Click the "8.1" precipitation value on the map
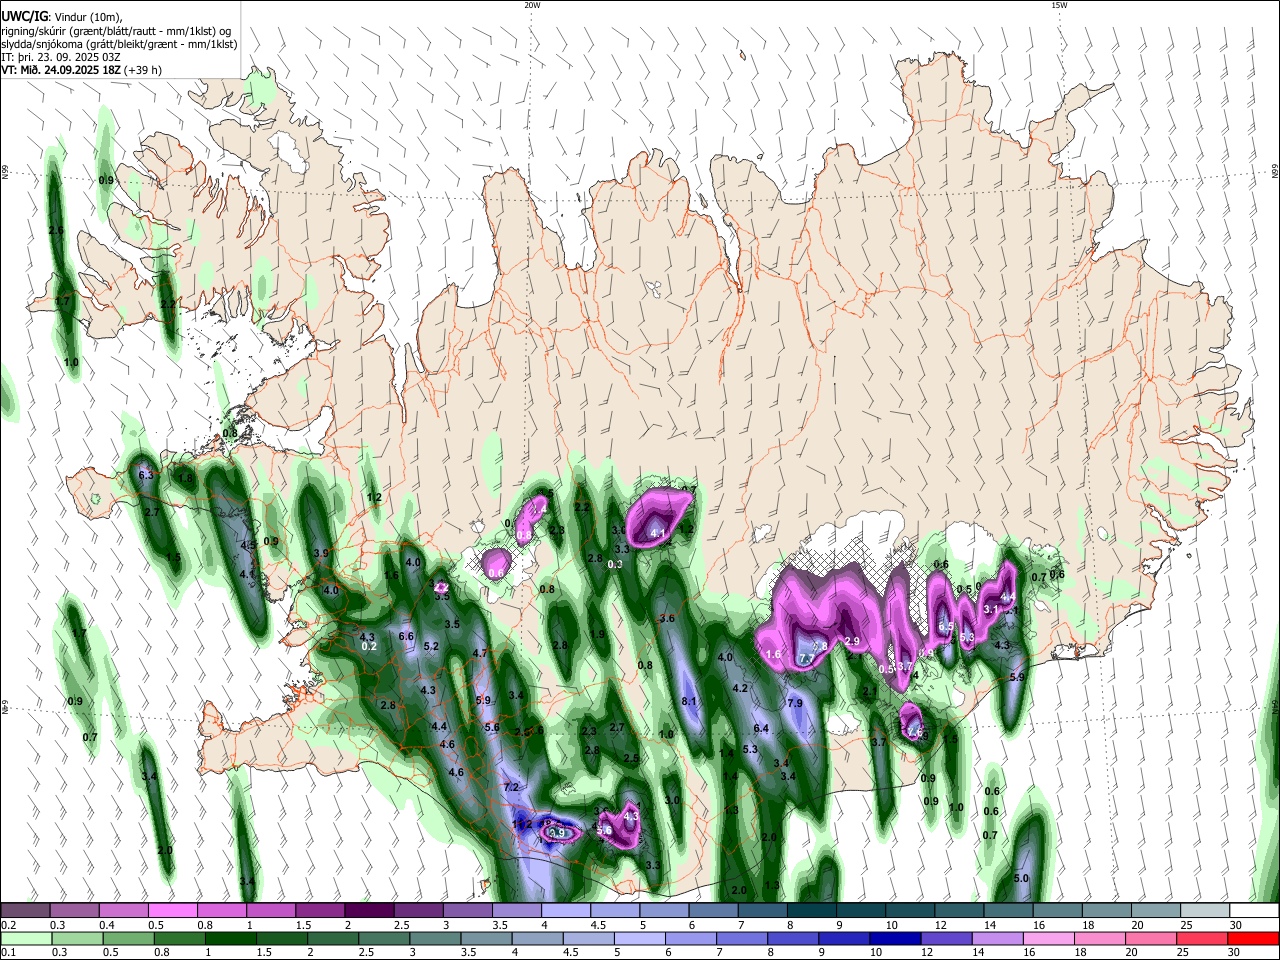This screenshot has height=960, width=1280. pos(689,702)
